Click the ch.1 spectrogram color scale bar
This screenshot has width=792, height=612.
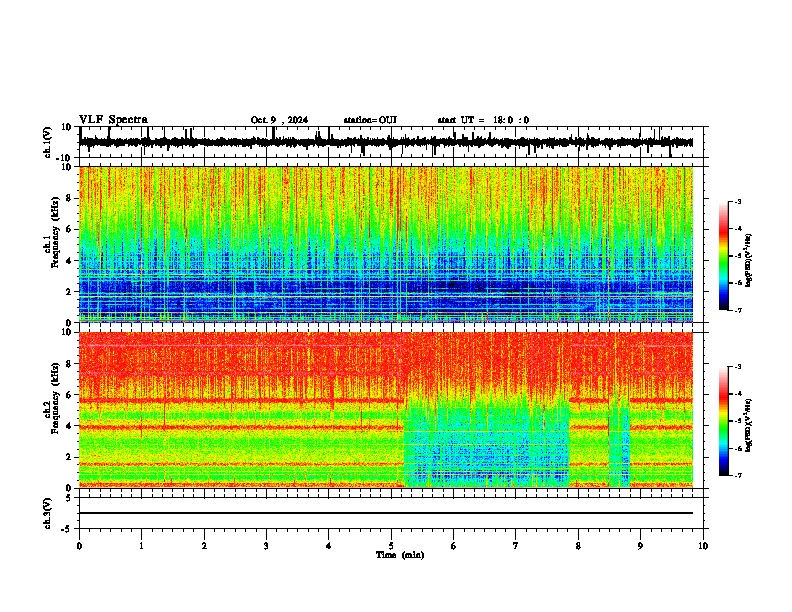[x=723, y=256]
